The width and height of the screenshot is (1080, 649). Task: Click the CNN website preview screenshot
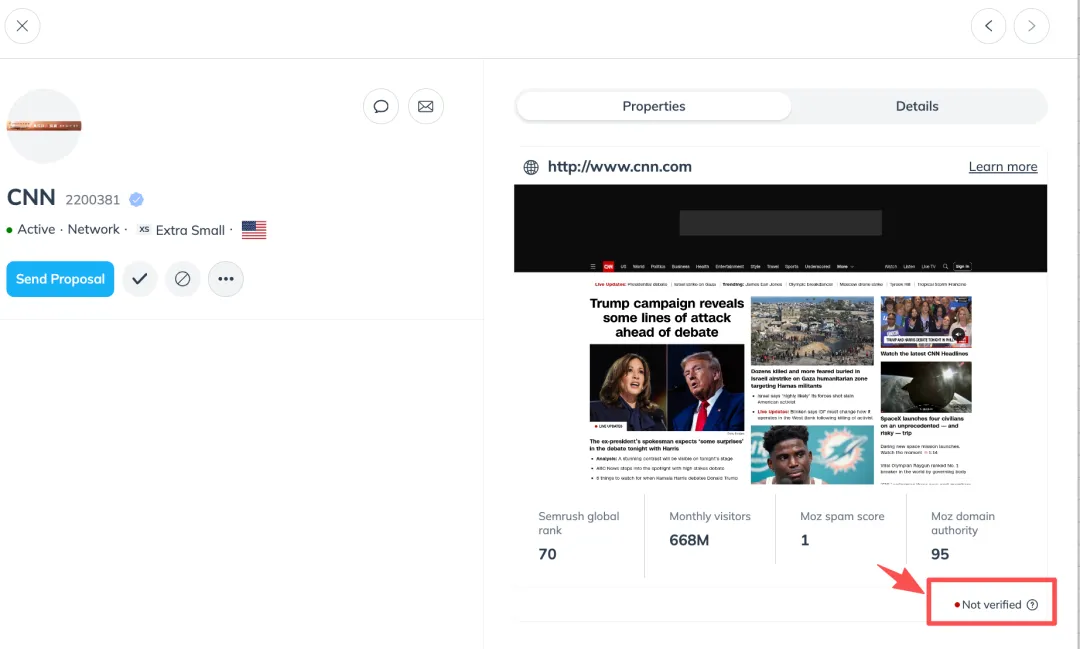click(x=780, y=335)
